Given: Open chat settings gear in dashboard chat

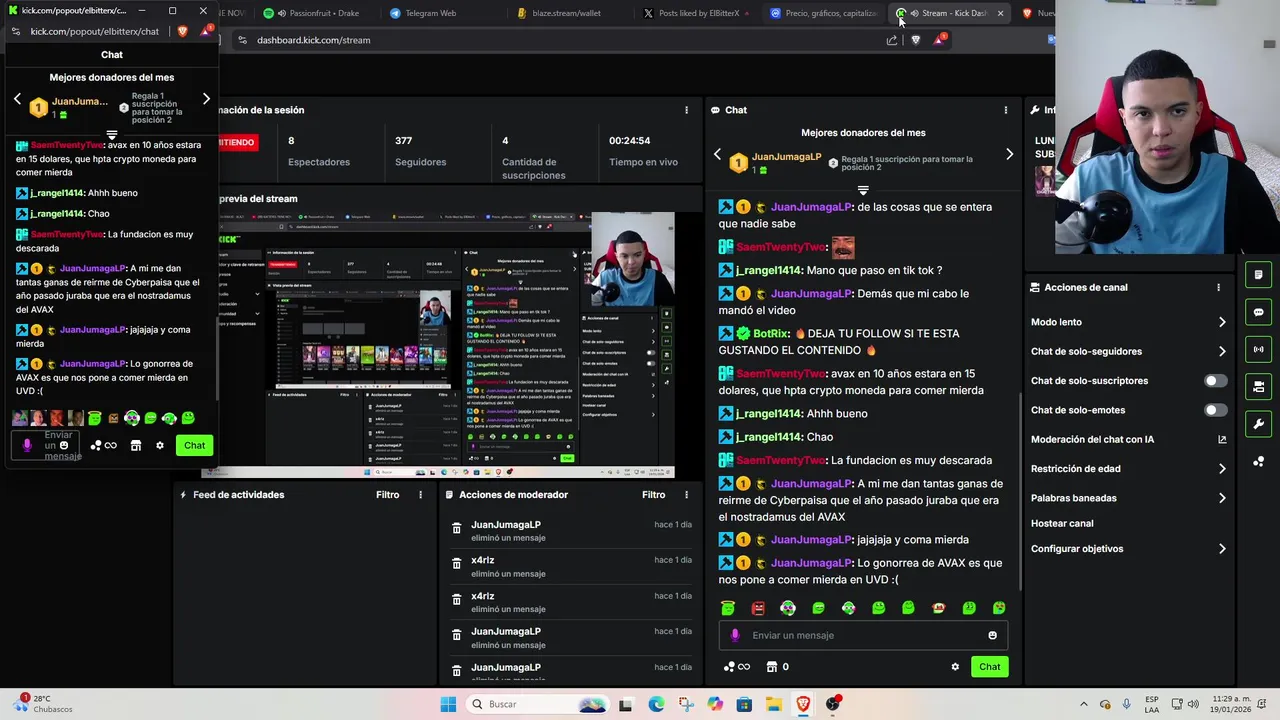Looking at the screenshot, I should point(955,667).
